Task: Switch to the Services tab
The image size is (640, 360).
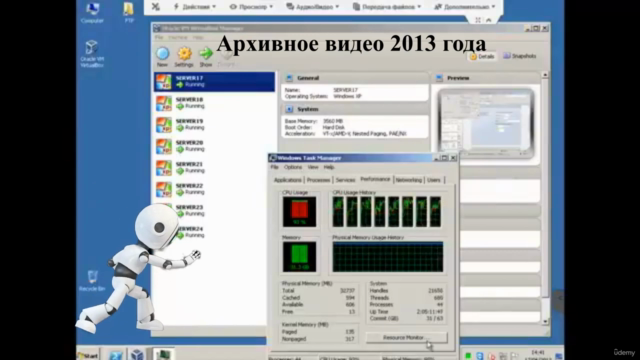Action: [x=345, y=180]
